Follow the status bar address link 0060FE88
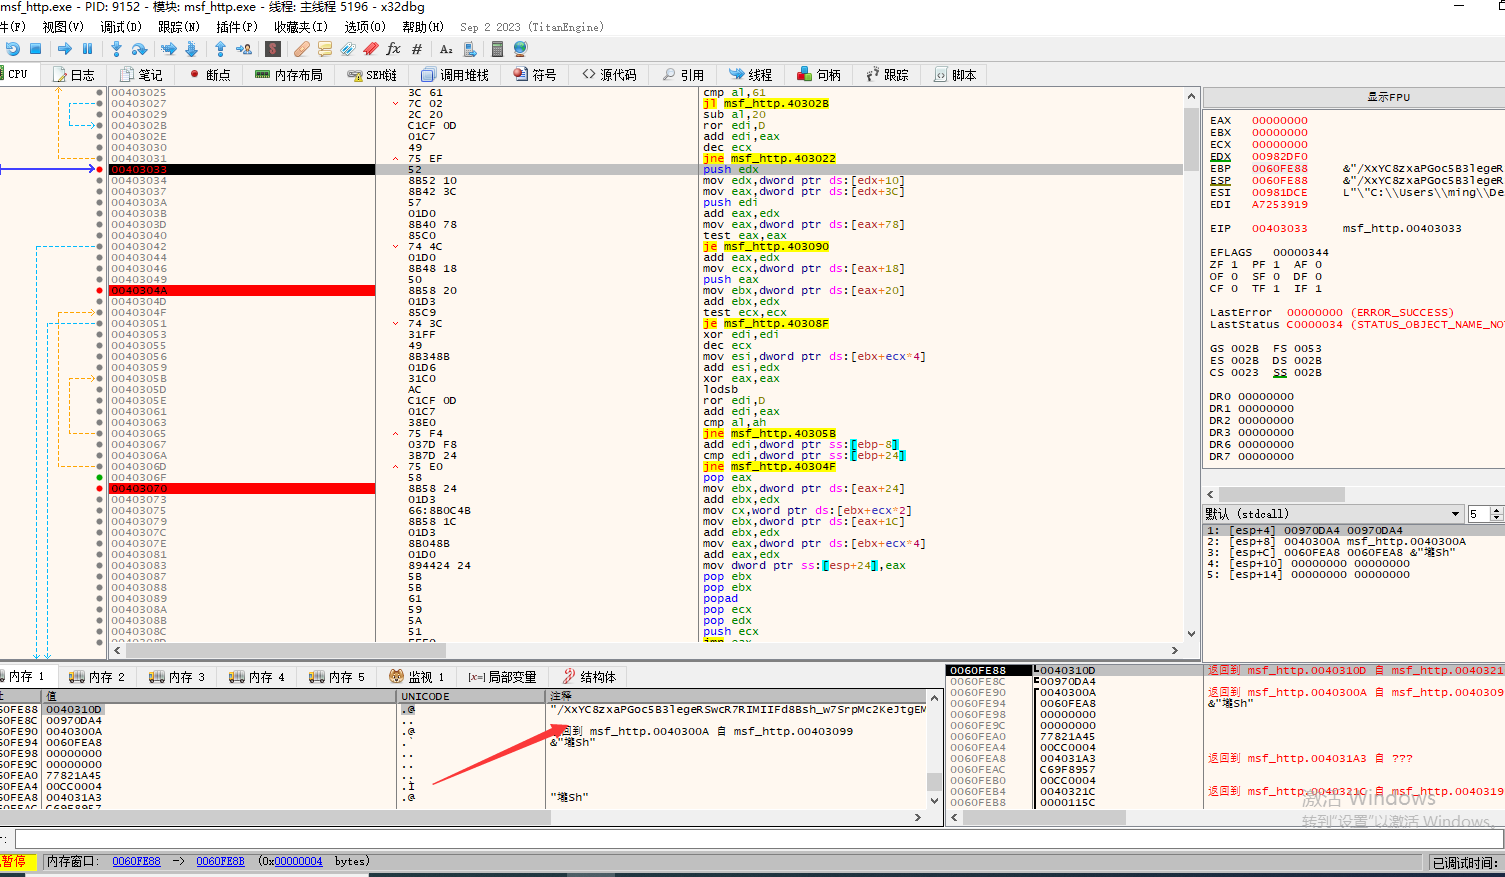Screen dimensions: 1505x877 (136, 861)
